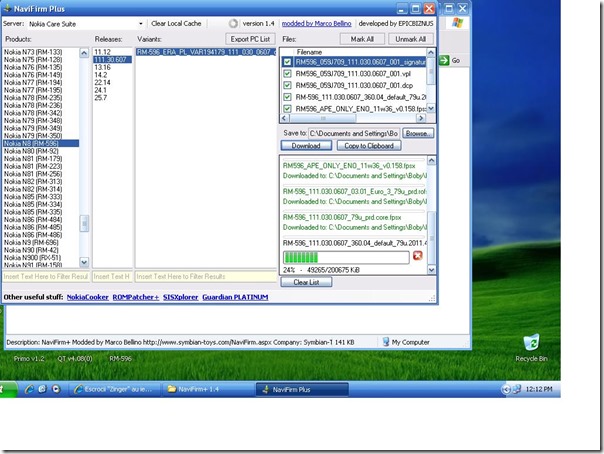The width and height of the screenshot is (604, 454).
Task: Open ROMPatcher+ link
Action: pos(136,297)
